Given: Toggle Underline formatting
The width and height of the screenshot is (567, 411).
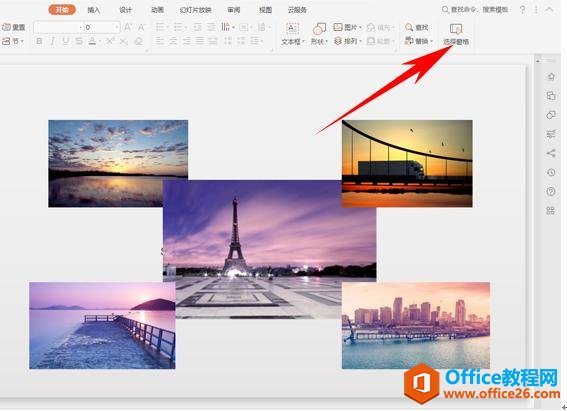Looking at the screenshot, I should click(x=65, y=41).
